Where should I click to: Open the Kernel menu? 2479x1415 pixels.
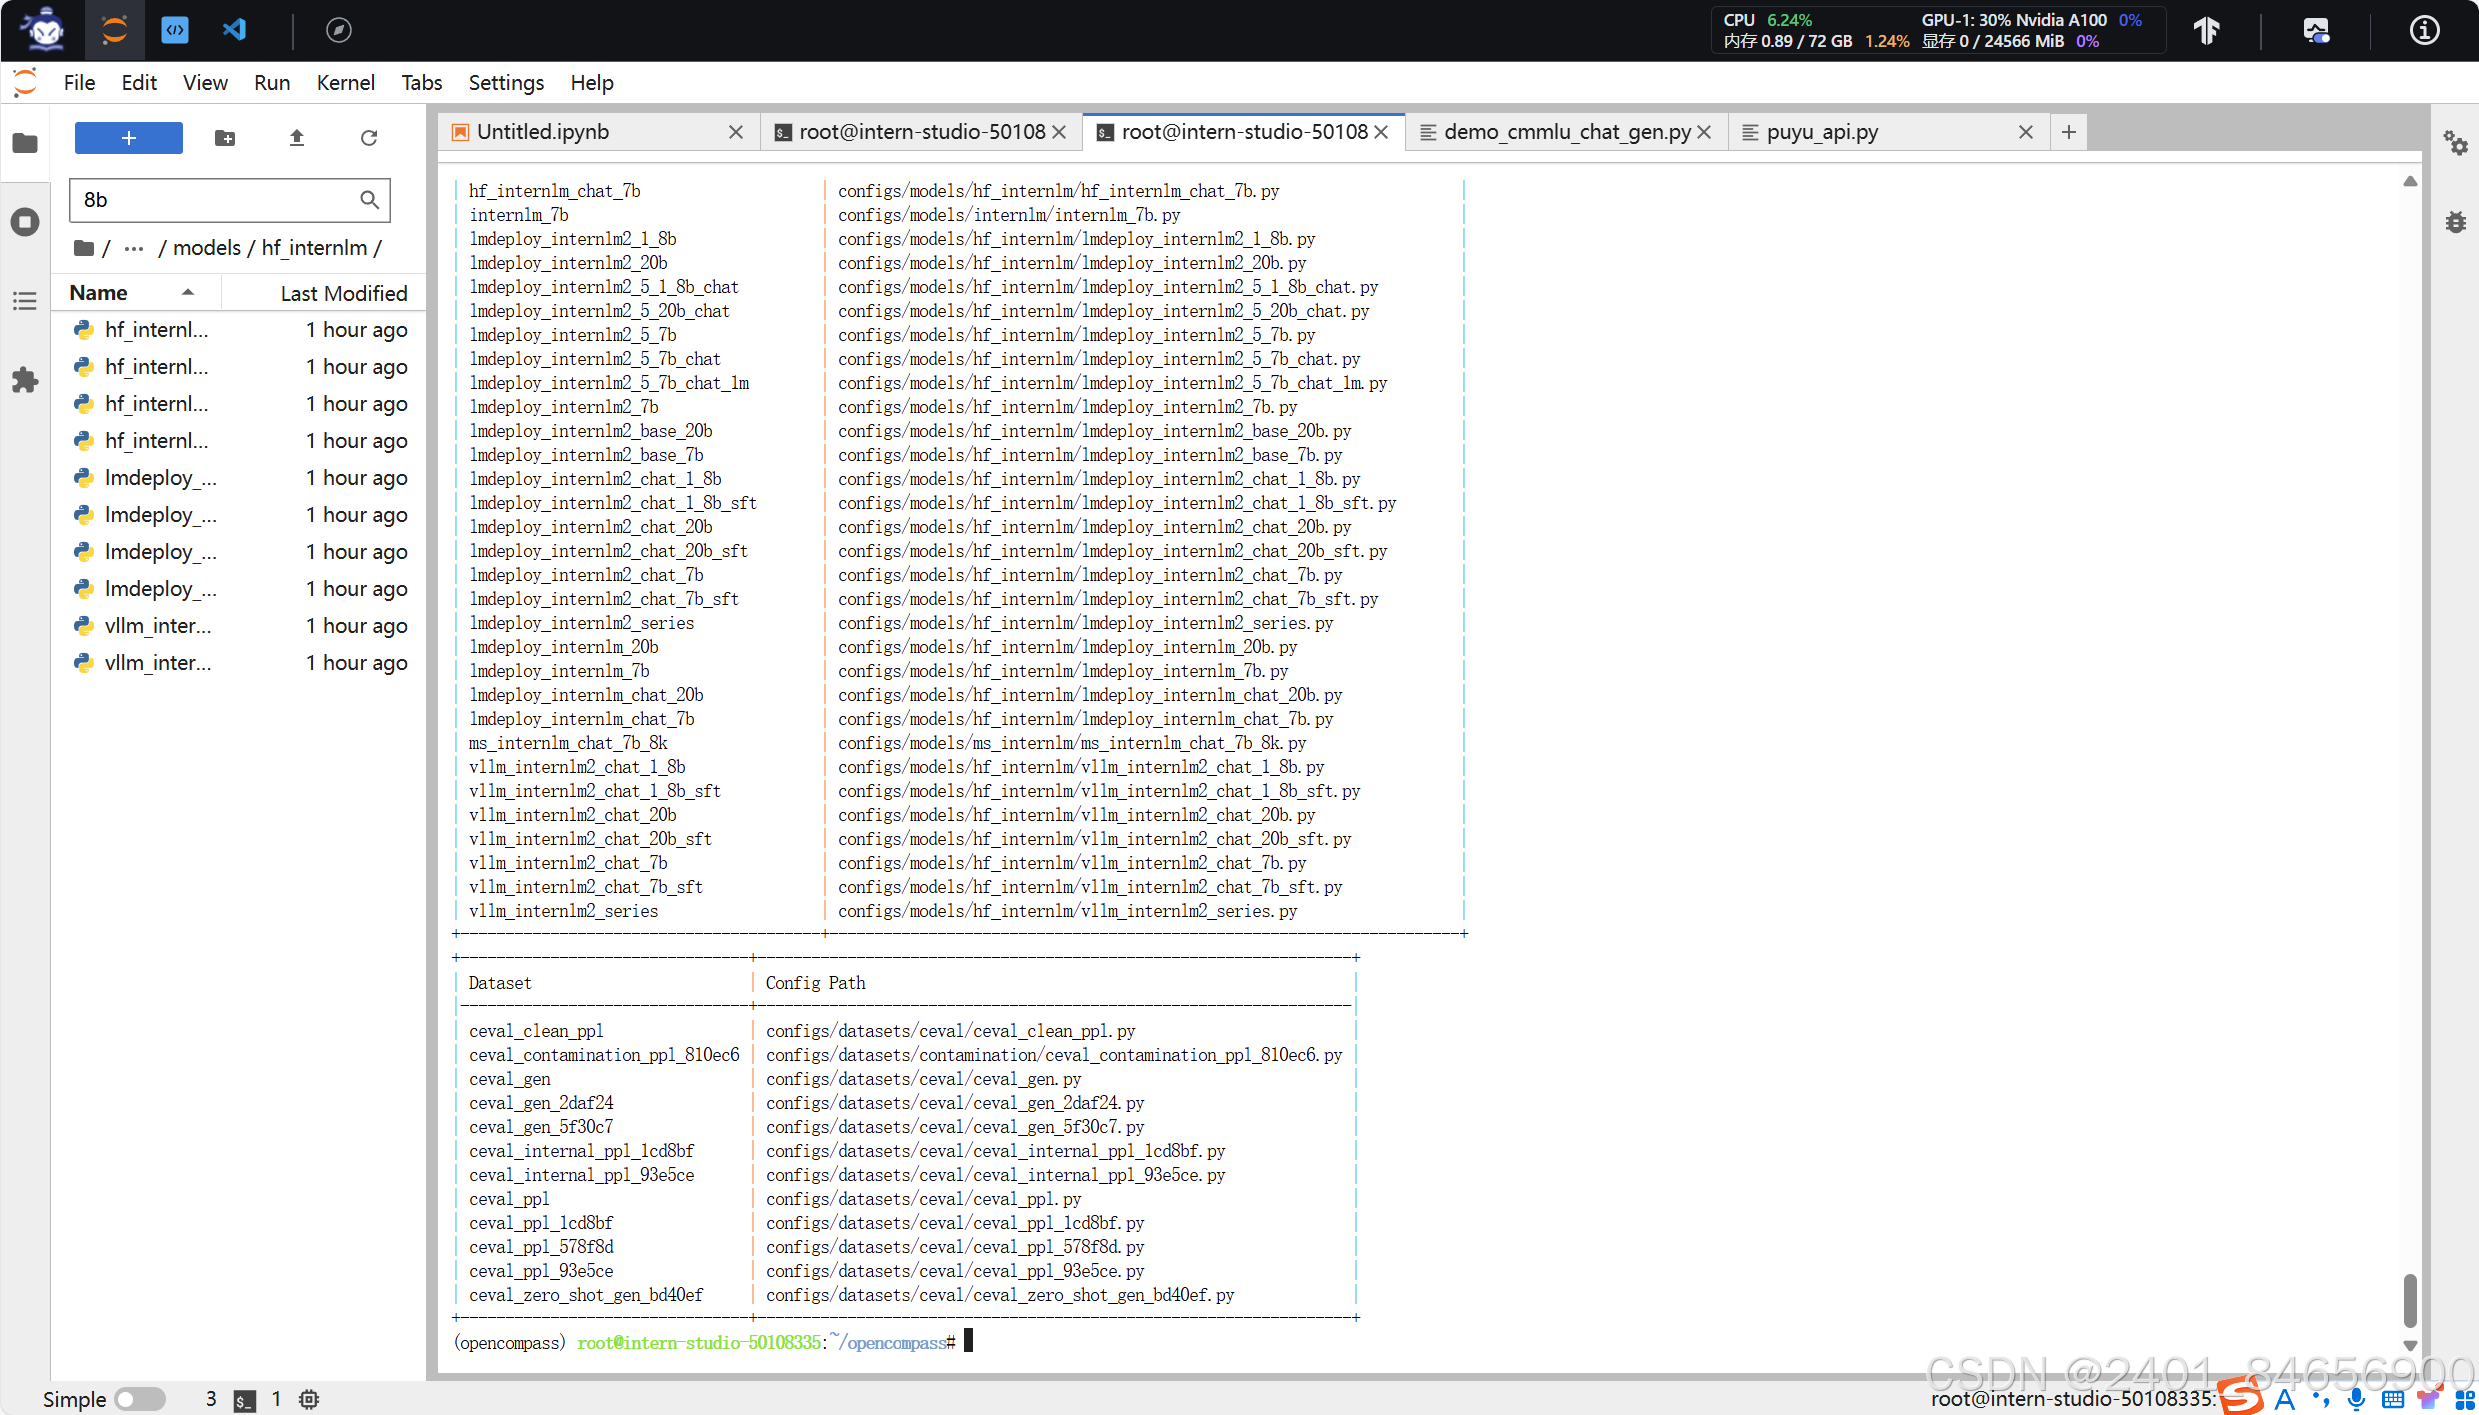coord(345,83)
